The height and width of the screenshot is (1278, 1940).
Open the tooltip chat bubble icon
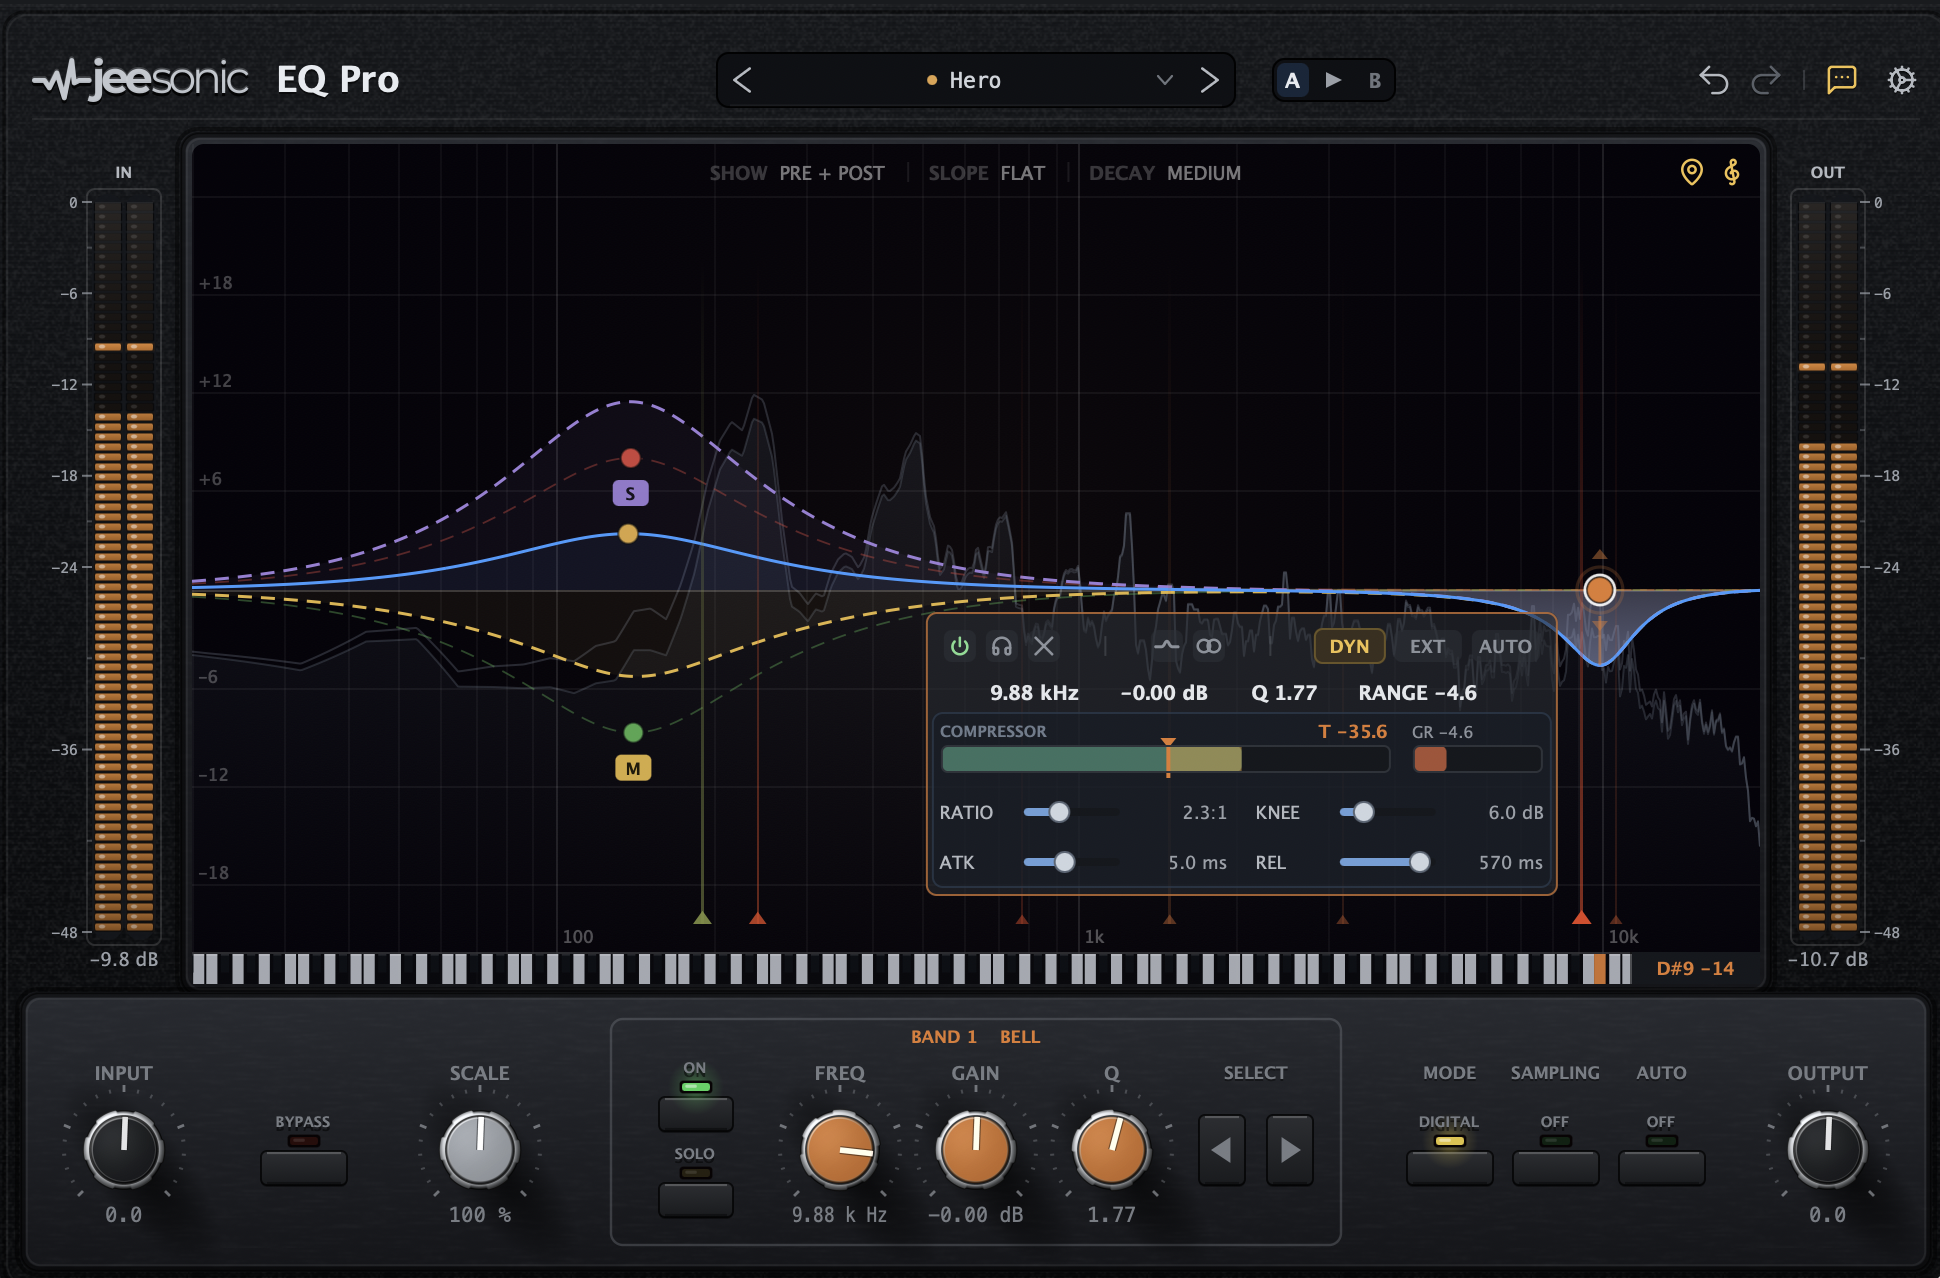[x=1841, y=80]
